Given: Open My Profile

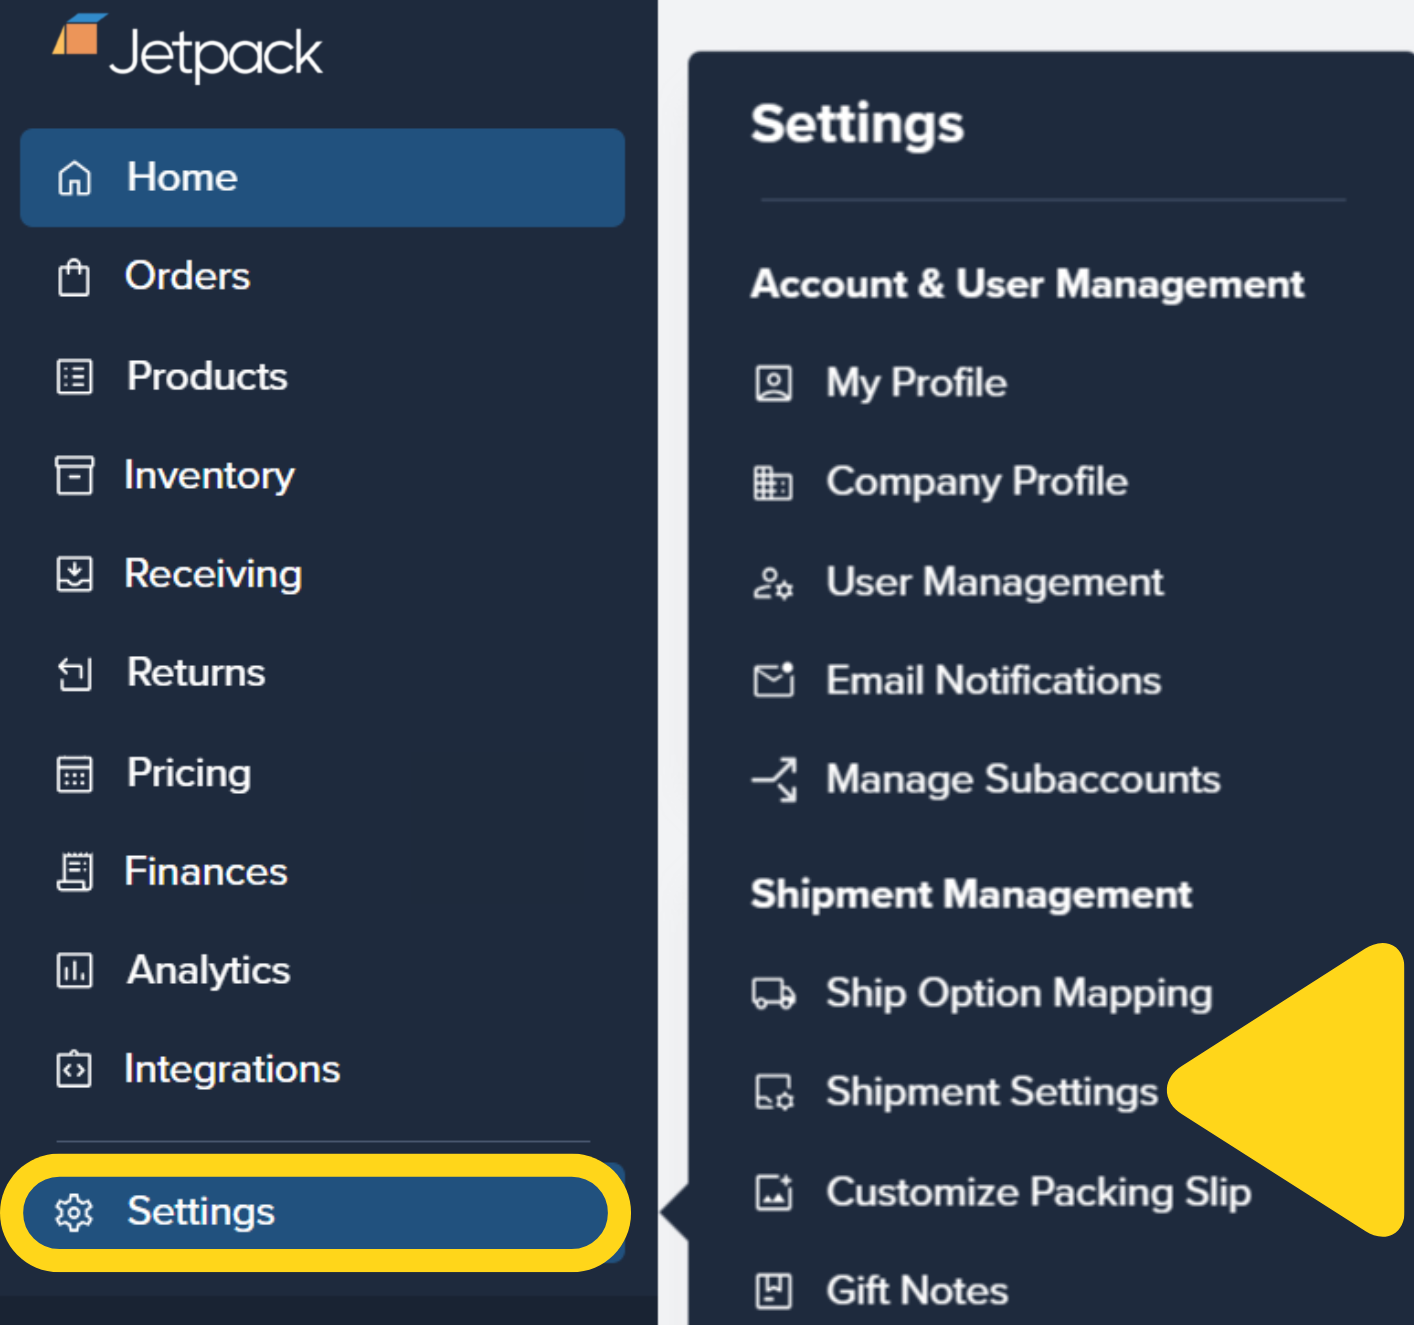Looking at the screenshot, I should pos(915,382).
